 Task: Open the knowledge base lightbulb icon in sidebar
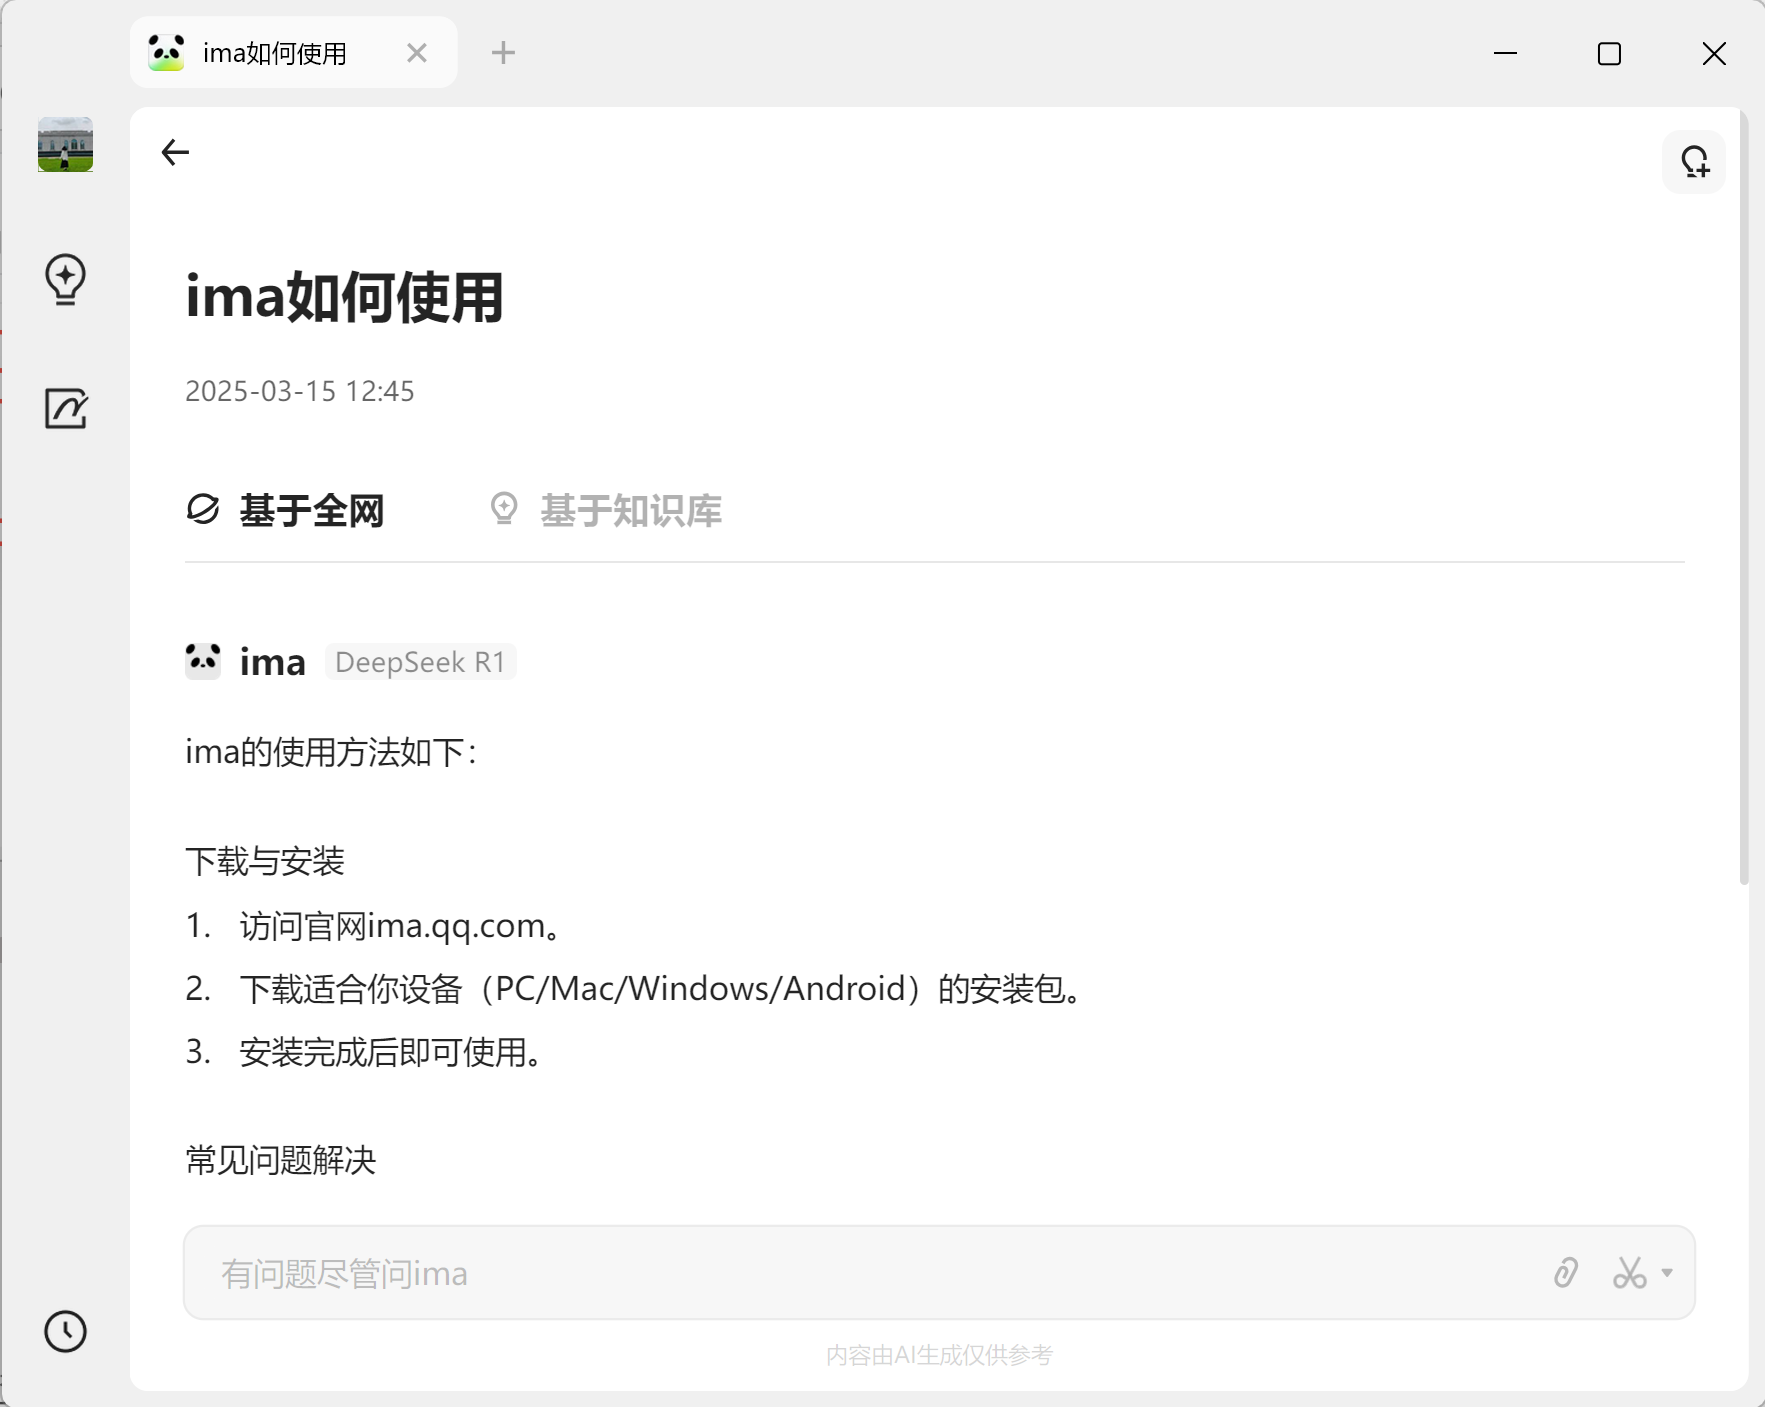64,280
